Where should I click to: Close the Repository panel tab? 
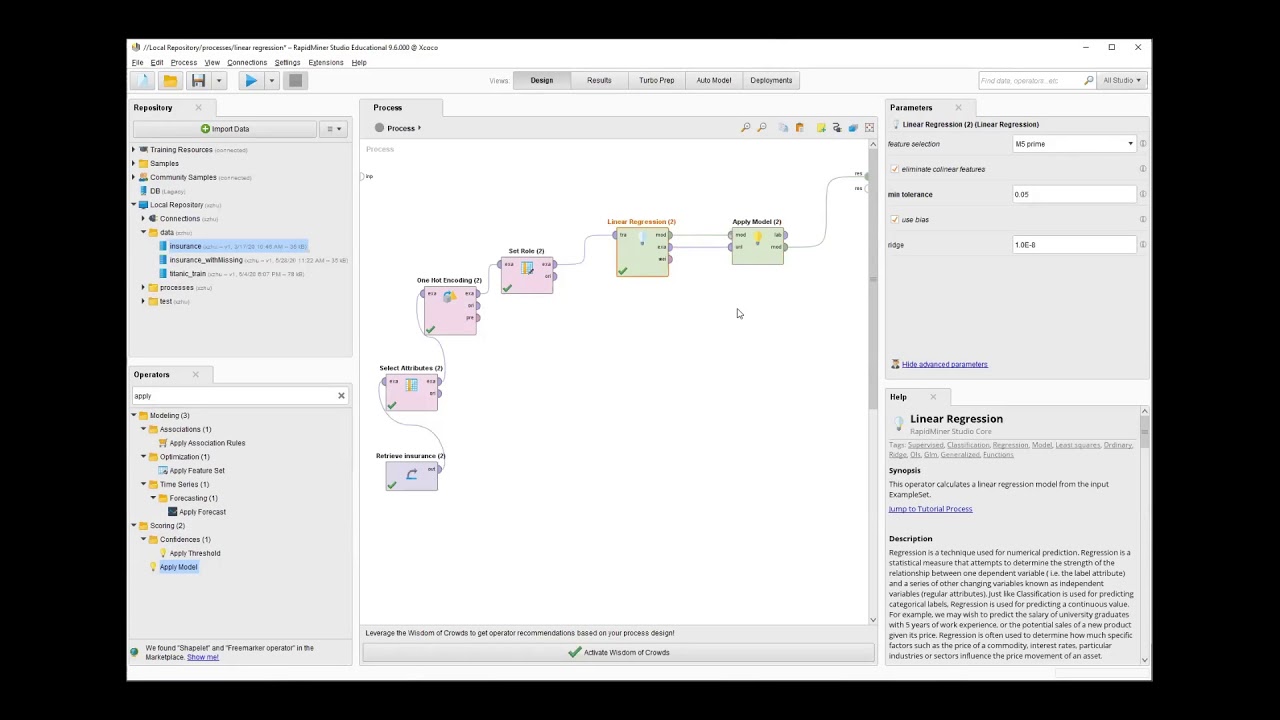[x=198, y=107]
